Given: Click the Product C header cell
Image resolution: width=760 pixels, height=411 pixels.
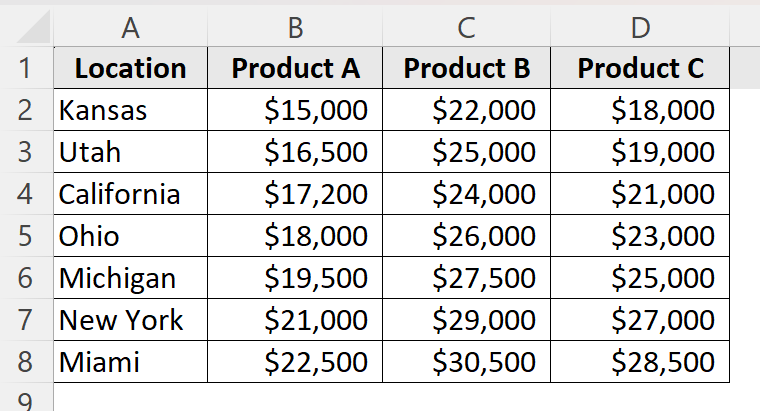Looking at the screenshot, I should click(x=641, y=68).
